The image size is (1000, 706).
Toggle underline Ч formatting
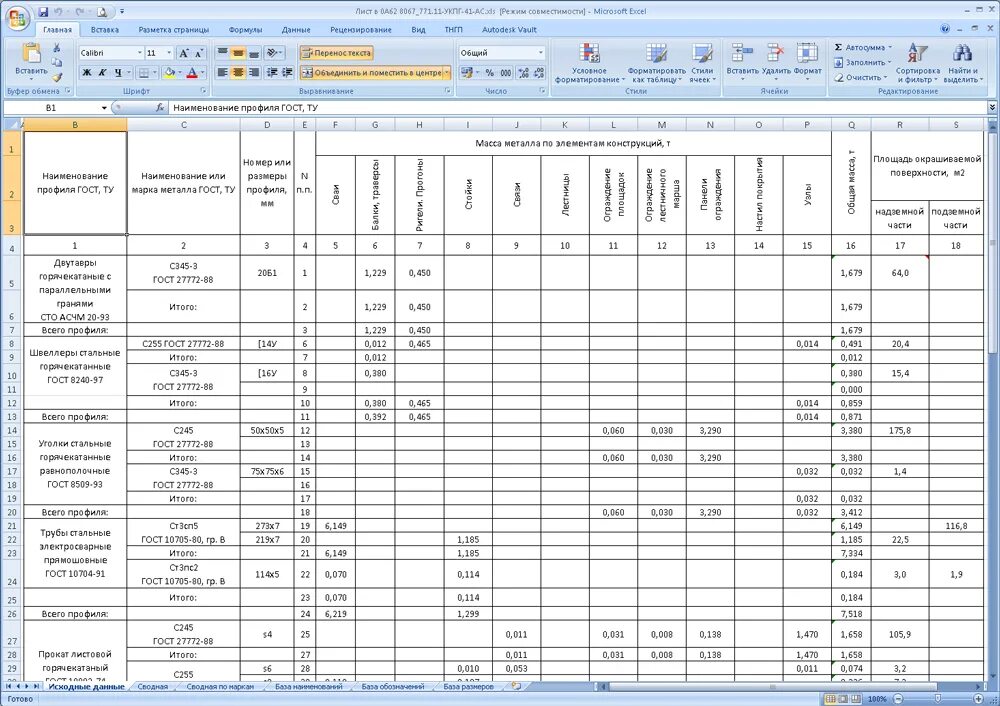[119, 73]
